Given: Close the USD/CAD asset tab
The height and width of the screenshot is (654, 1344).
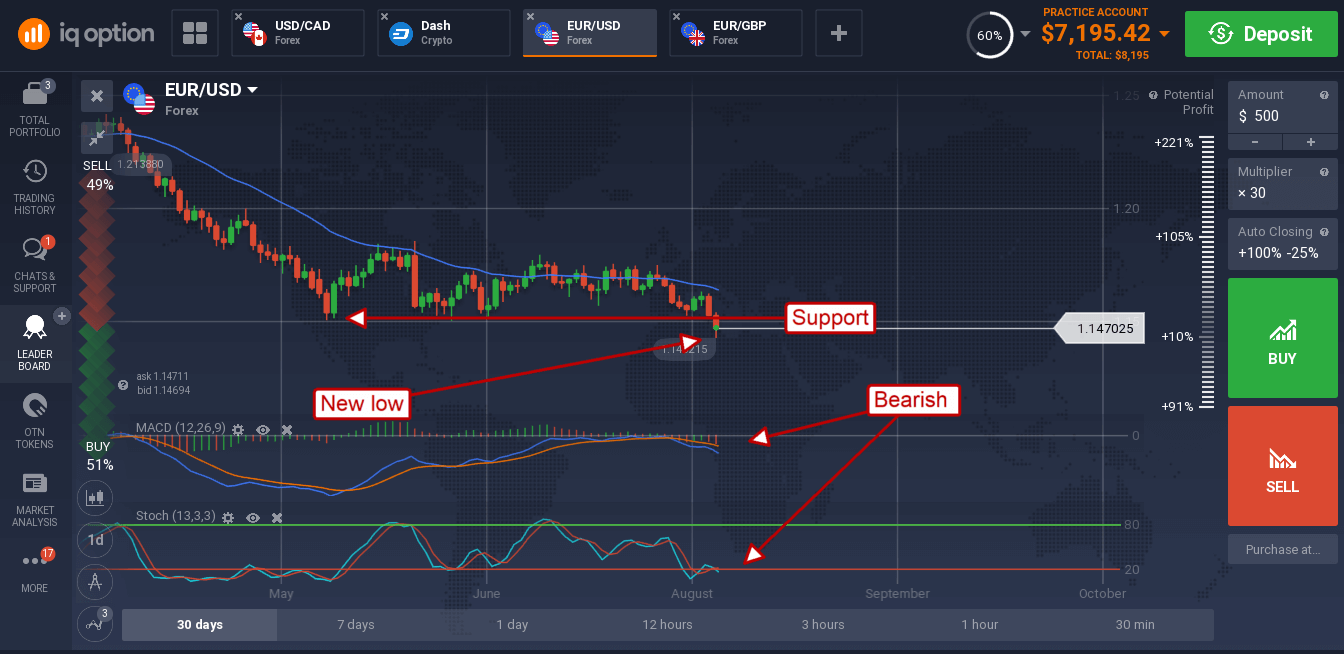Looking at the screenshot, I should (x=238, y=17).
